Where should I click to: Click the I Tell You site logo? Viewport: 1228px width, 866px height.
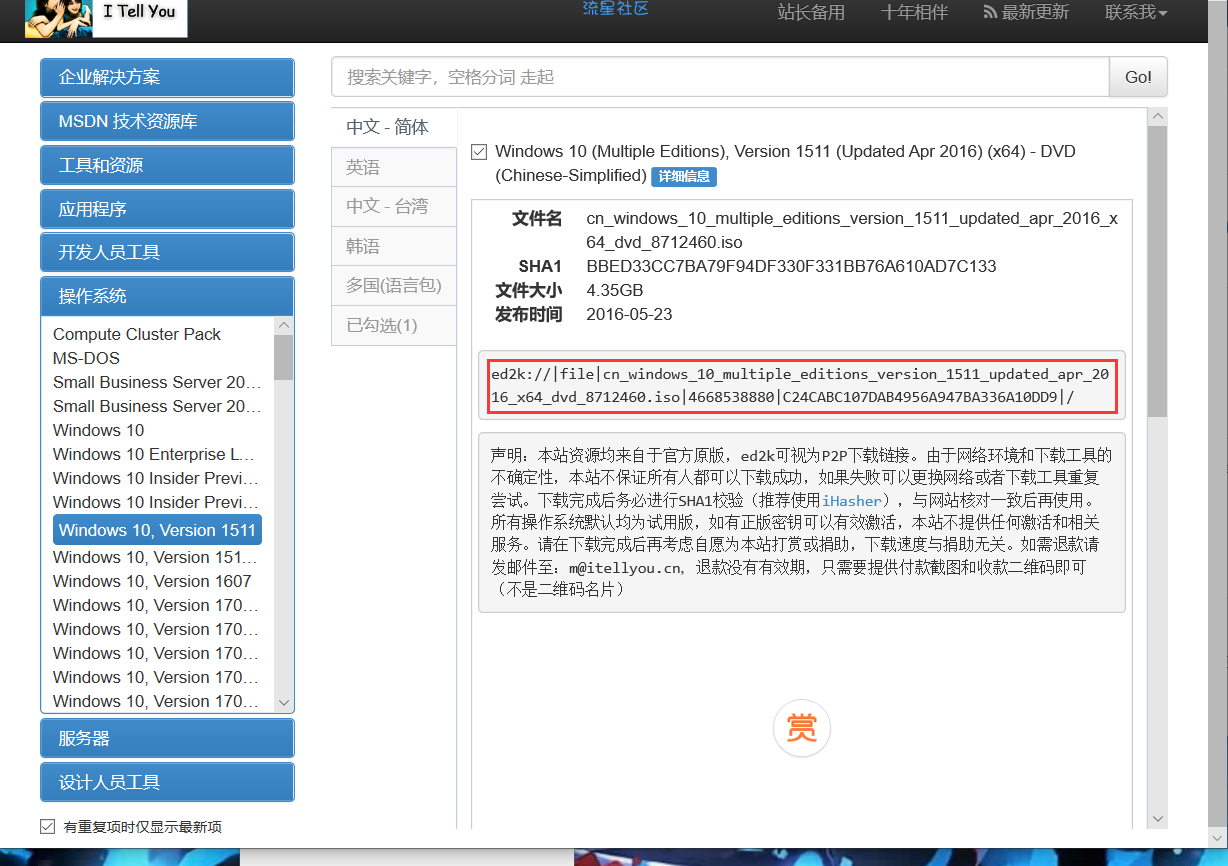tap(105, 18)
